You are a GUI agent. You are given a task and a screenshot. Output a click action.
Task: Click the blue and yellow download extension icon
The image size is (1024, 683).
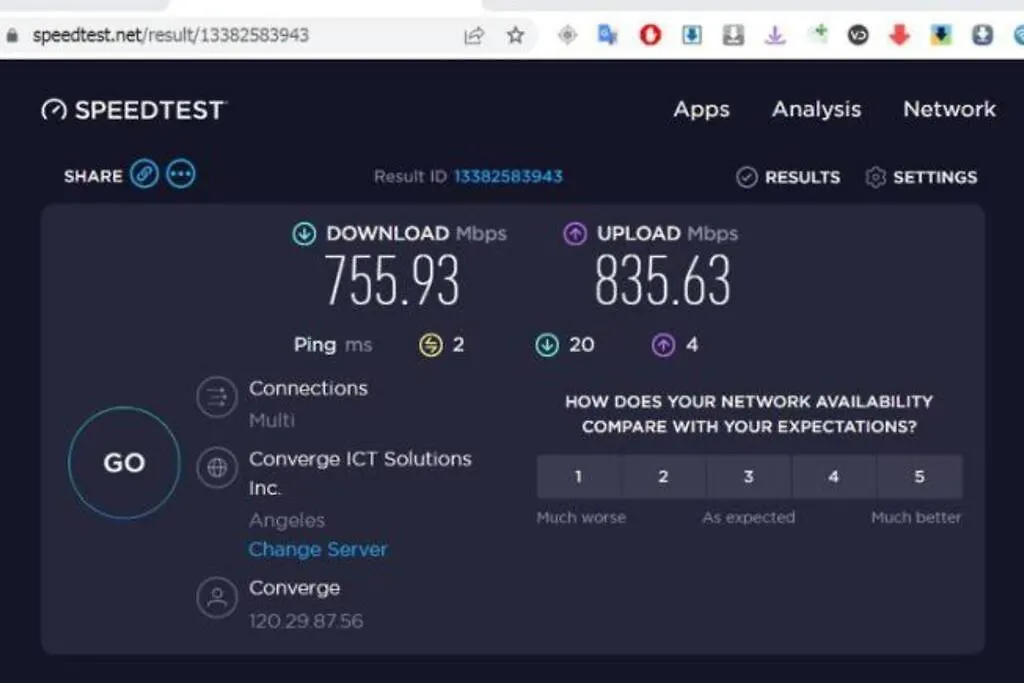point(941,35)
